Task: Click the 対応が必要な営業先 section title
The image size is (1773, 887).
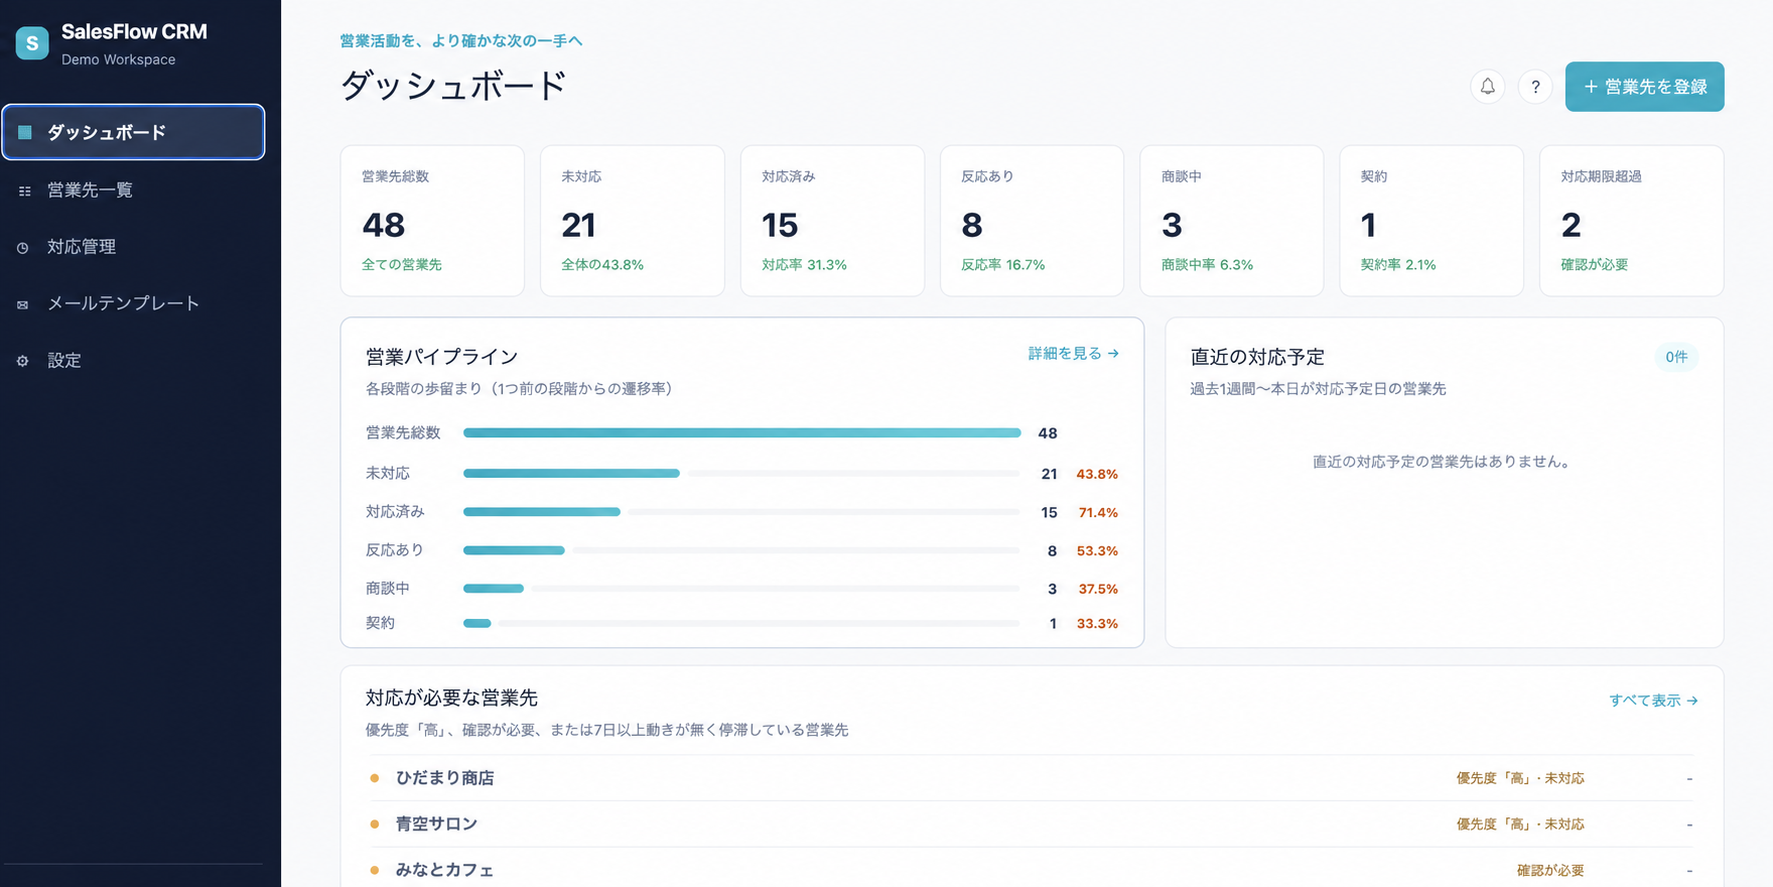Action: (x=452, y=698)
